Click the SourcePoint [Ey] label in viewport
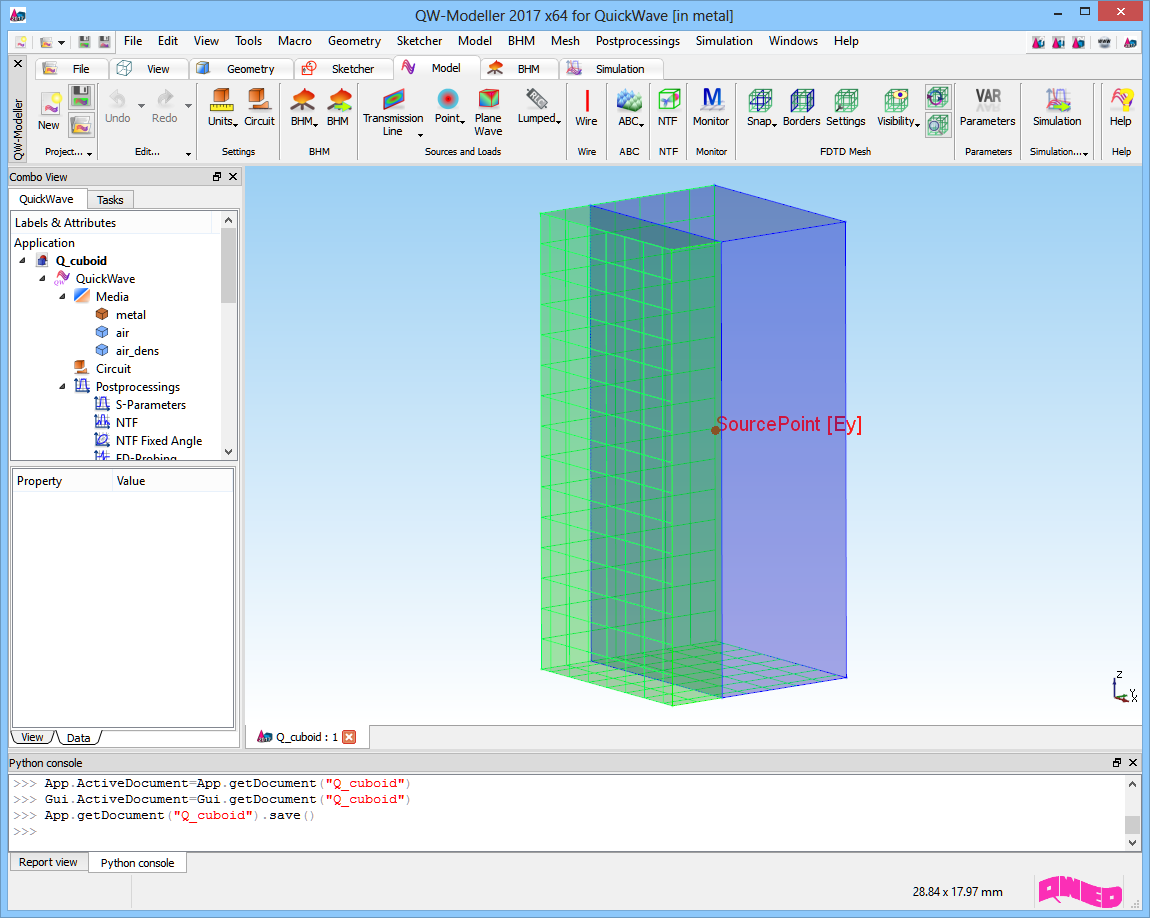 [x=789, y=425]
